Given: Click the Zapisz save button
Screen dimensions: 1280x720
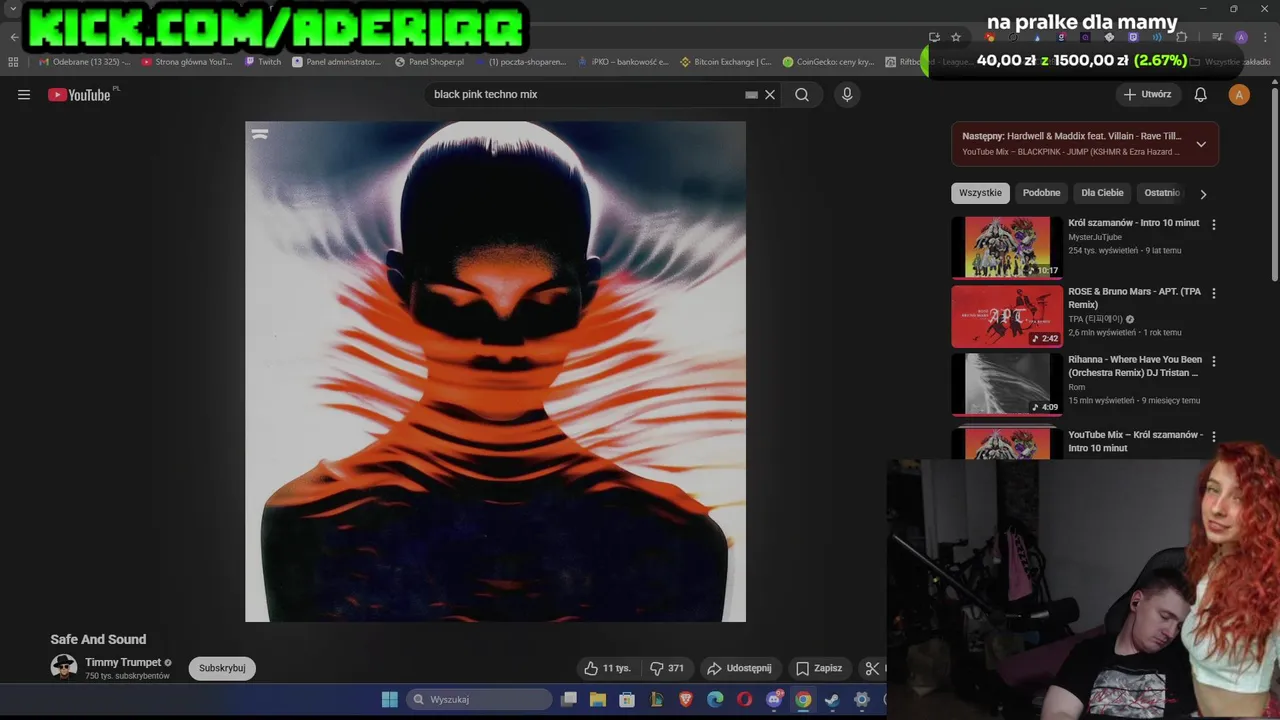Looking at the screenshot, I should tap(819, 668).
